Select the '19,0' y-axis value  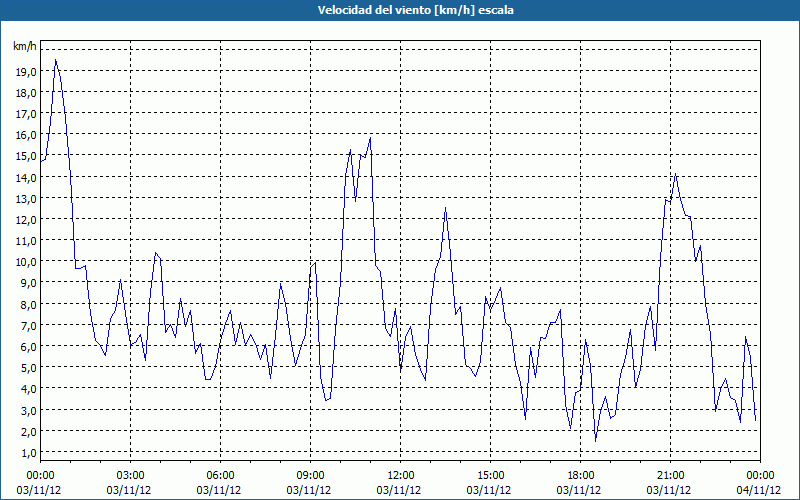click(x=26, y=72)
